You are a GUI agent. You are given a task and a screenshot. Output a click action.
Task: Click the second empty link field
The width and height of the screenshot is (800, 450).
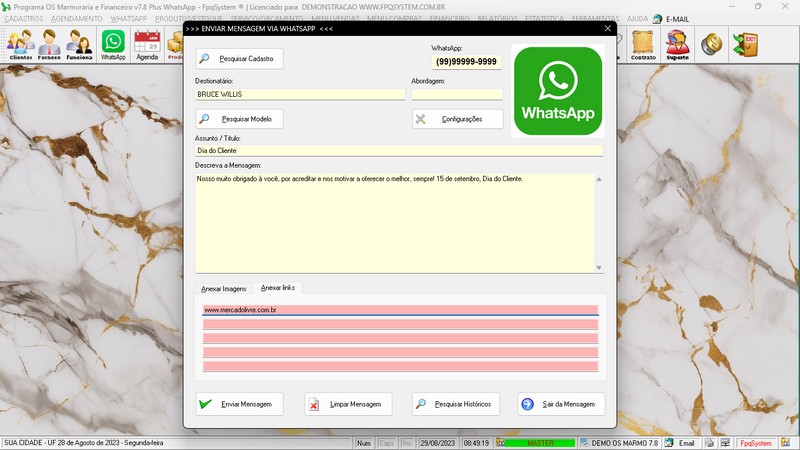coord(400,324)
